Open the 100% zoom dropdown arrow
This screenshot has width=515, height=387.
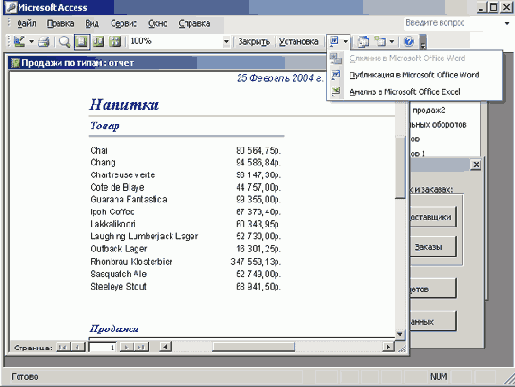226,42
